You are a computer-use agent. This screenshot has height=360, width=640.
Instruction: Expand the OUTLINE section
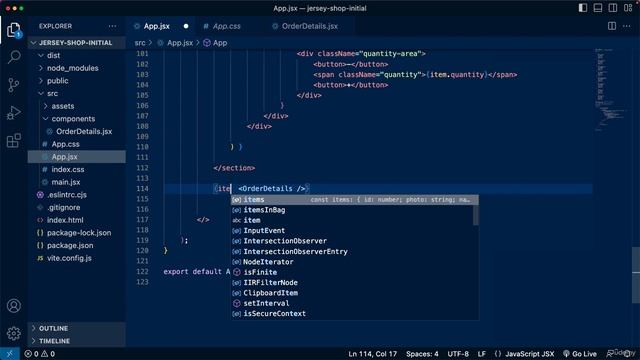[x=77, y=328]
